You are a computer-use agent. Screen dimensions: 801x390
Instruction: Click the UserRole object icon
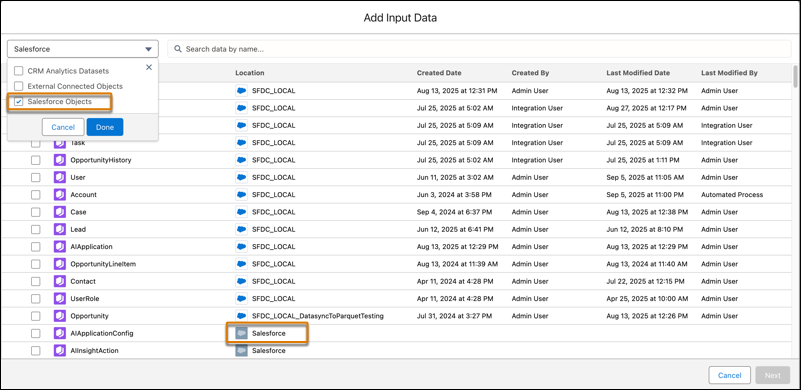(x=60, y=299)
